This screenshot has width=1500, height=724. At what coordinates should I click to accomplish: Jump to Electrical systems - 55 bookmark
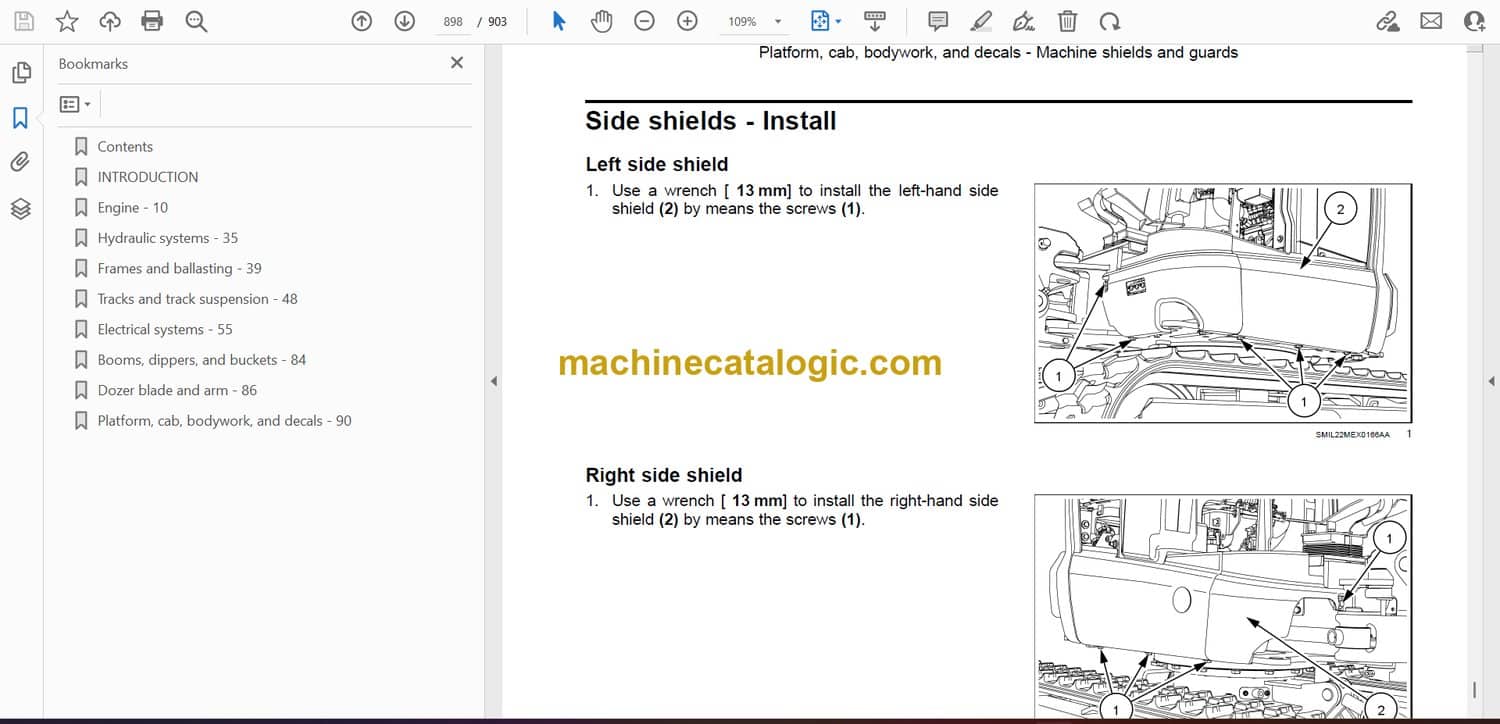[x=164, y=329]
